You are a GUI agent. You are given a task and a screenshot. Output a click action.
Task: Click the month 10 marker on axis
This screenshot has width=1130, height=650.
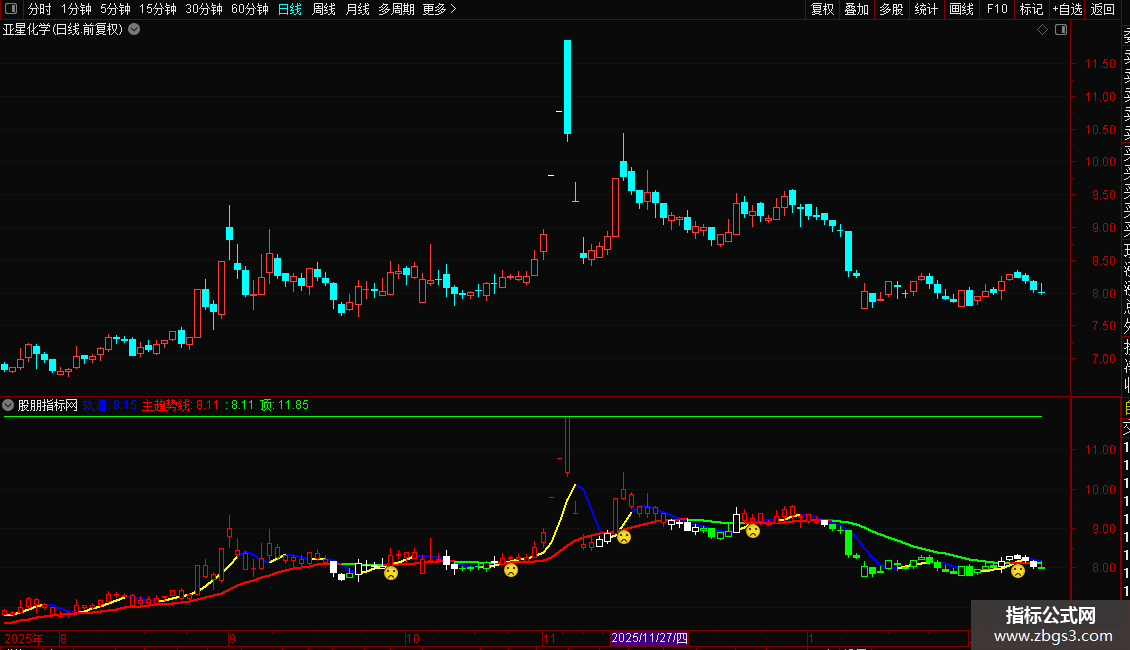coord(412,638)
